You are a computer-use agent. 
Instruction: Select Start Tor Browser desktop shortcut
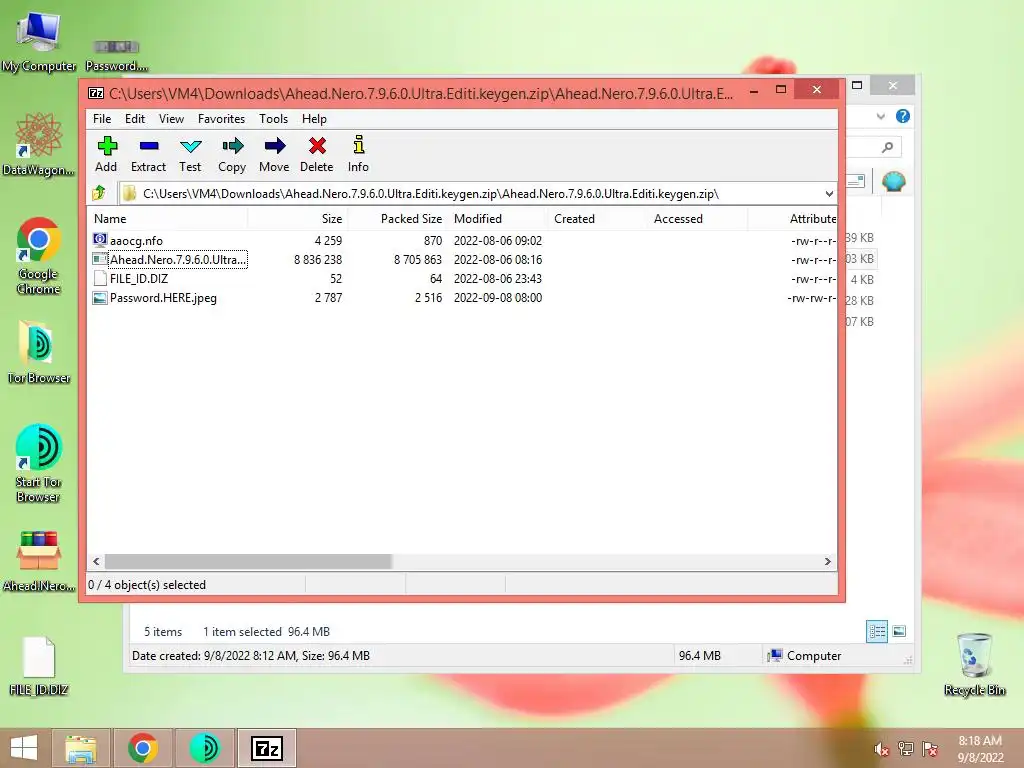(x=39, y=463)
